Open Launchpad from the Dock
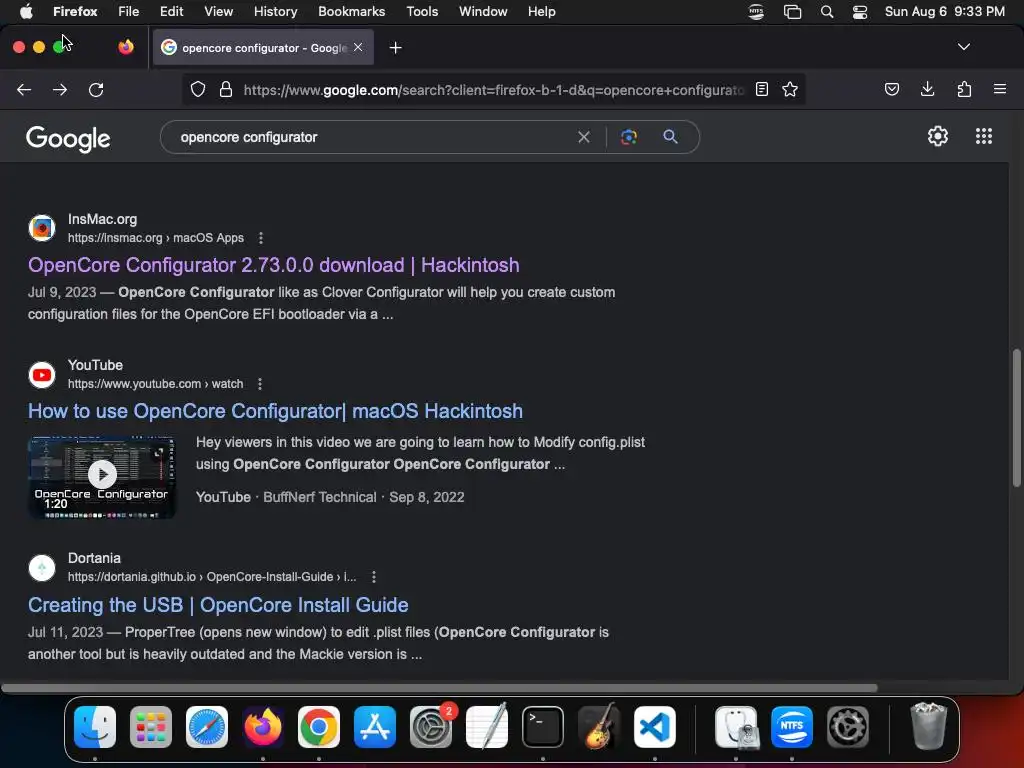Image resolution: width=1024 pixels, height=768 pixels. 151,727
